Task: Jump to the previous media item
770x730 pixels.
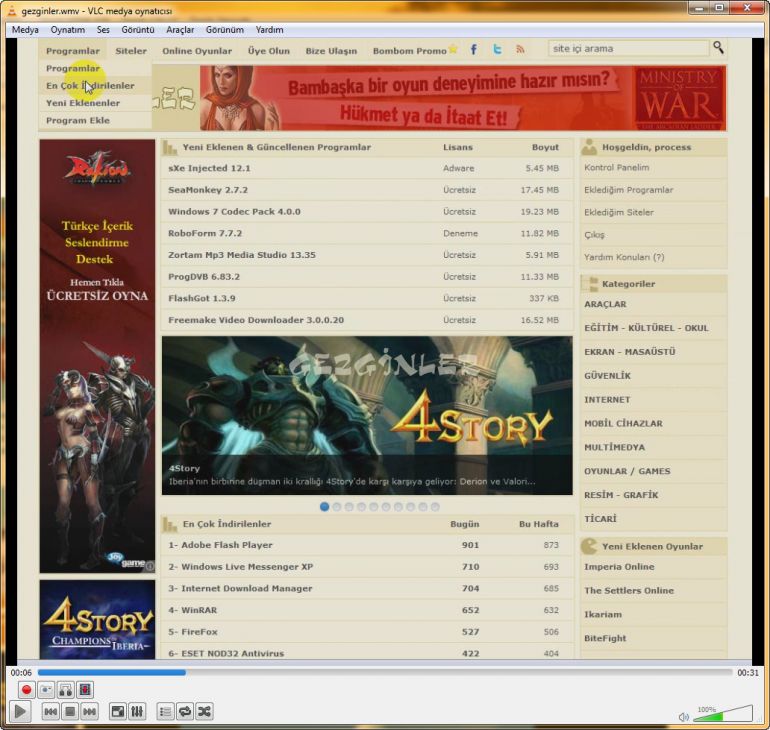Action: (50, 711)
